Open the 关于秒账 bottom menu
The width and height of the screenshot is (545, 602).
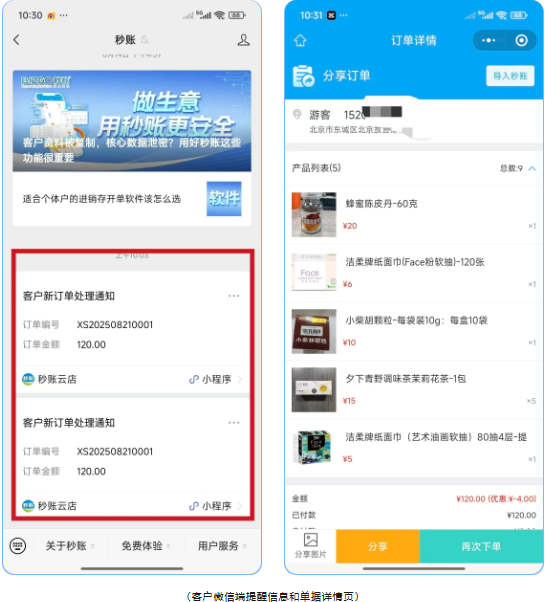coord(70,546)
